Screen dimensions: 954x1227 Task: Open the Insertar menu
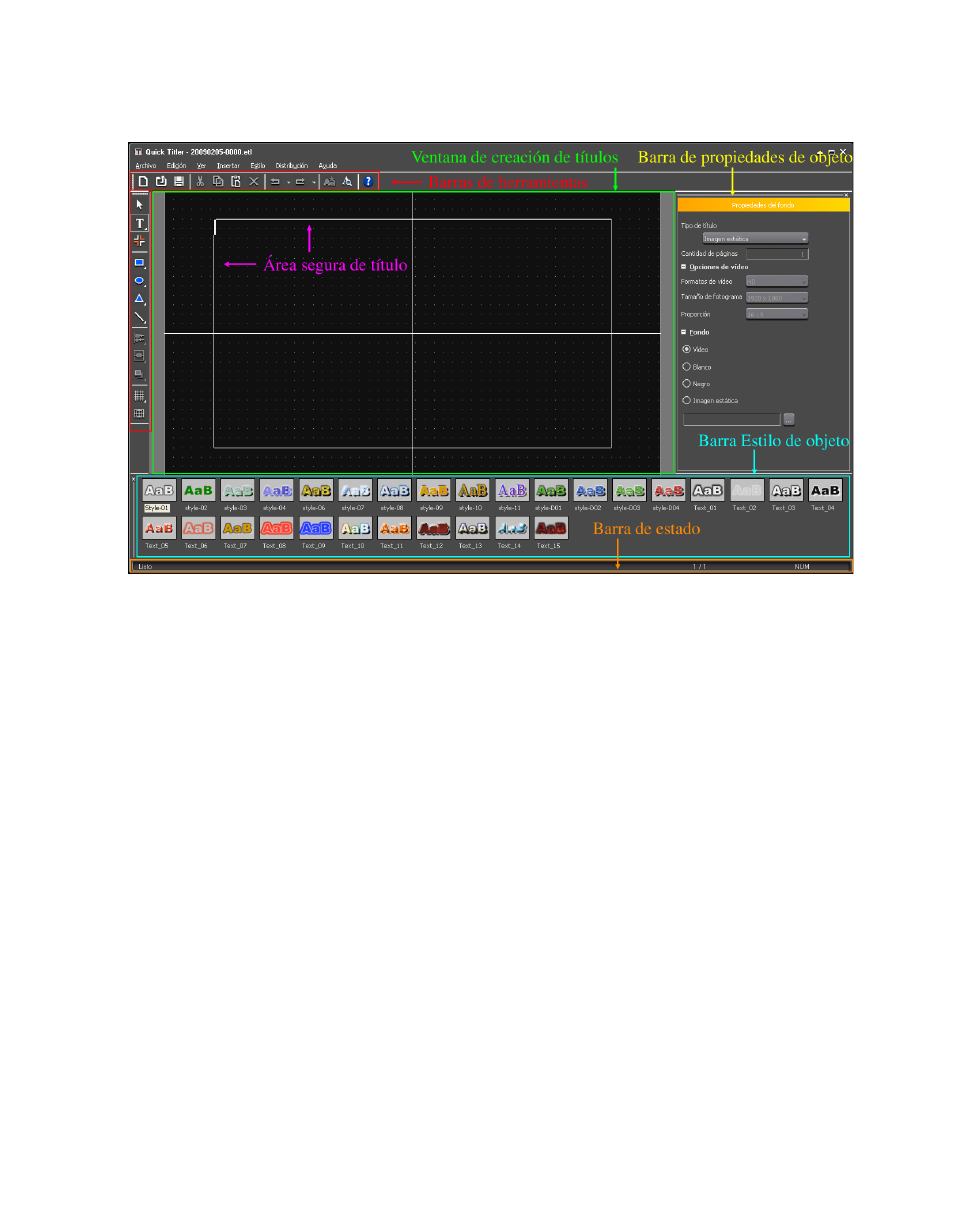point(228,165)
